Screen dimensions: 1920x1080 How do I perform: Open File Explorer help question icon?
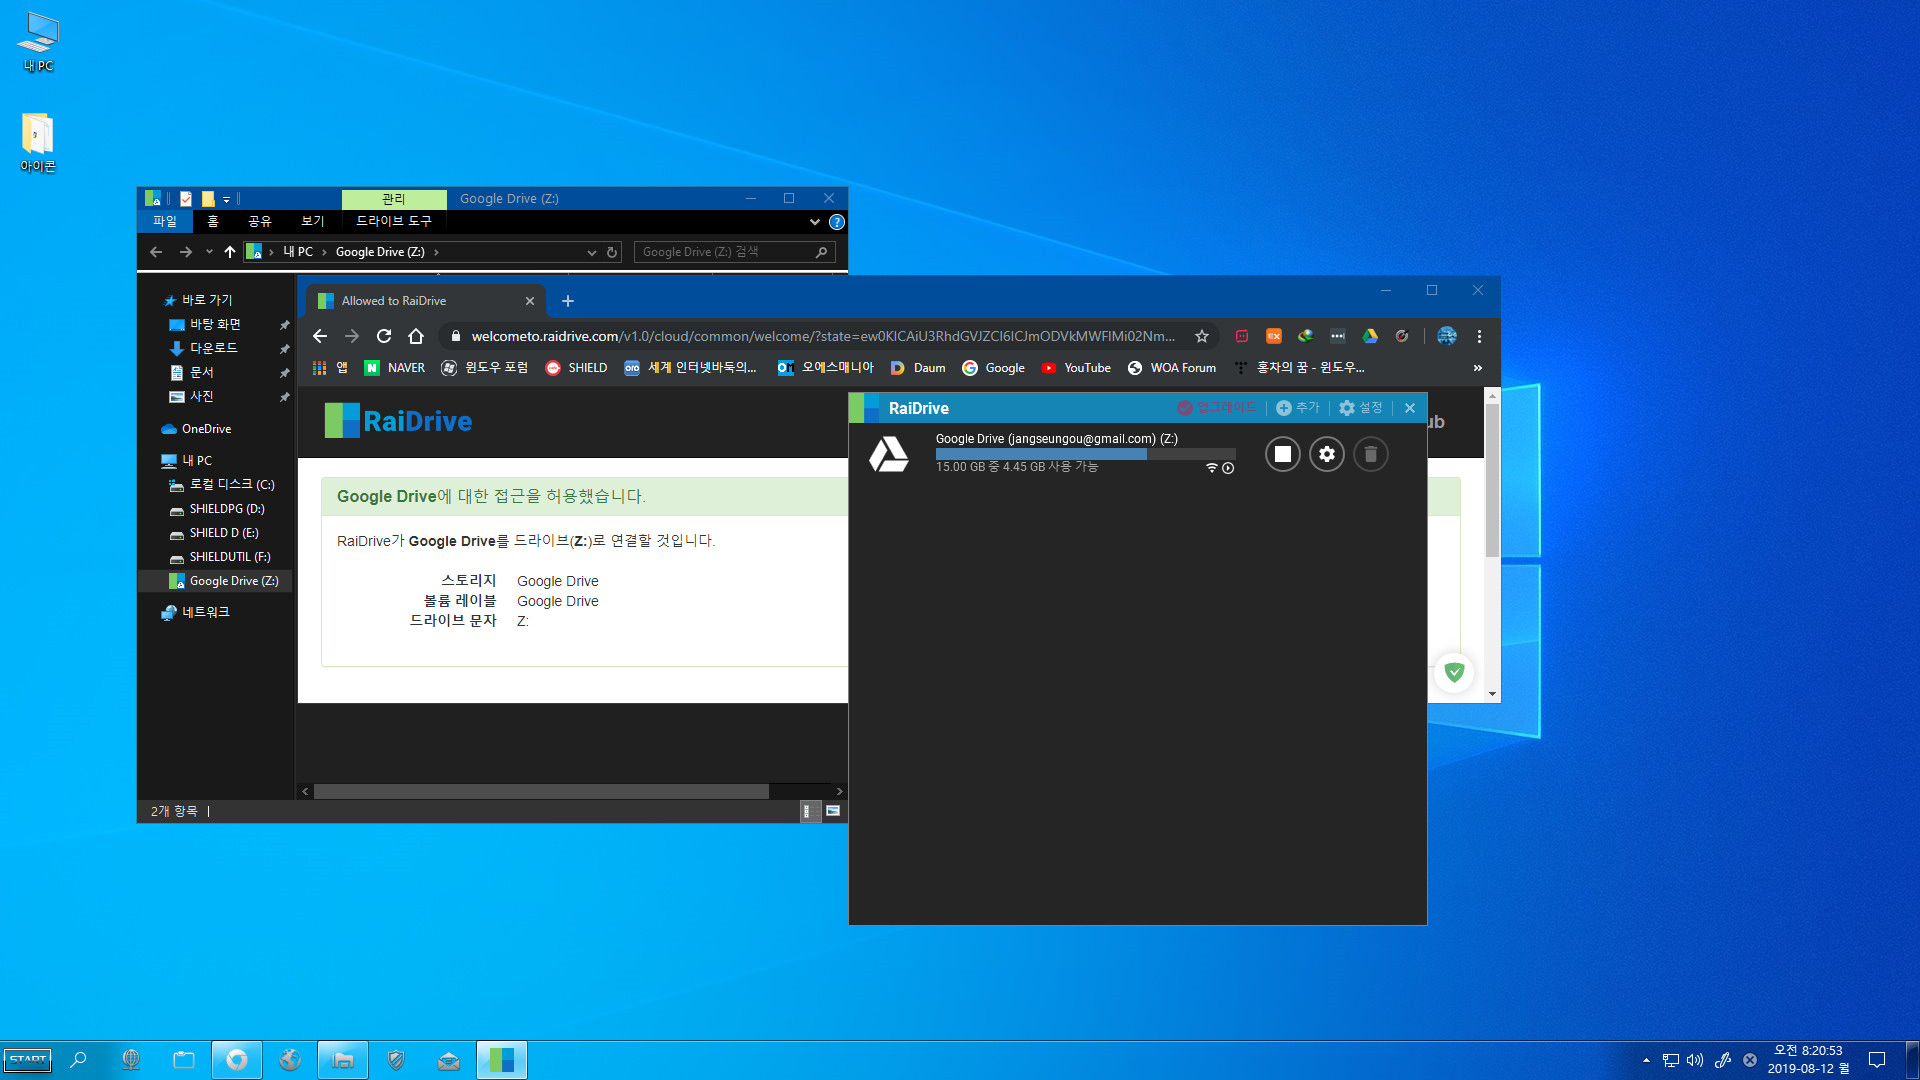[837, 222]
